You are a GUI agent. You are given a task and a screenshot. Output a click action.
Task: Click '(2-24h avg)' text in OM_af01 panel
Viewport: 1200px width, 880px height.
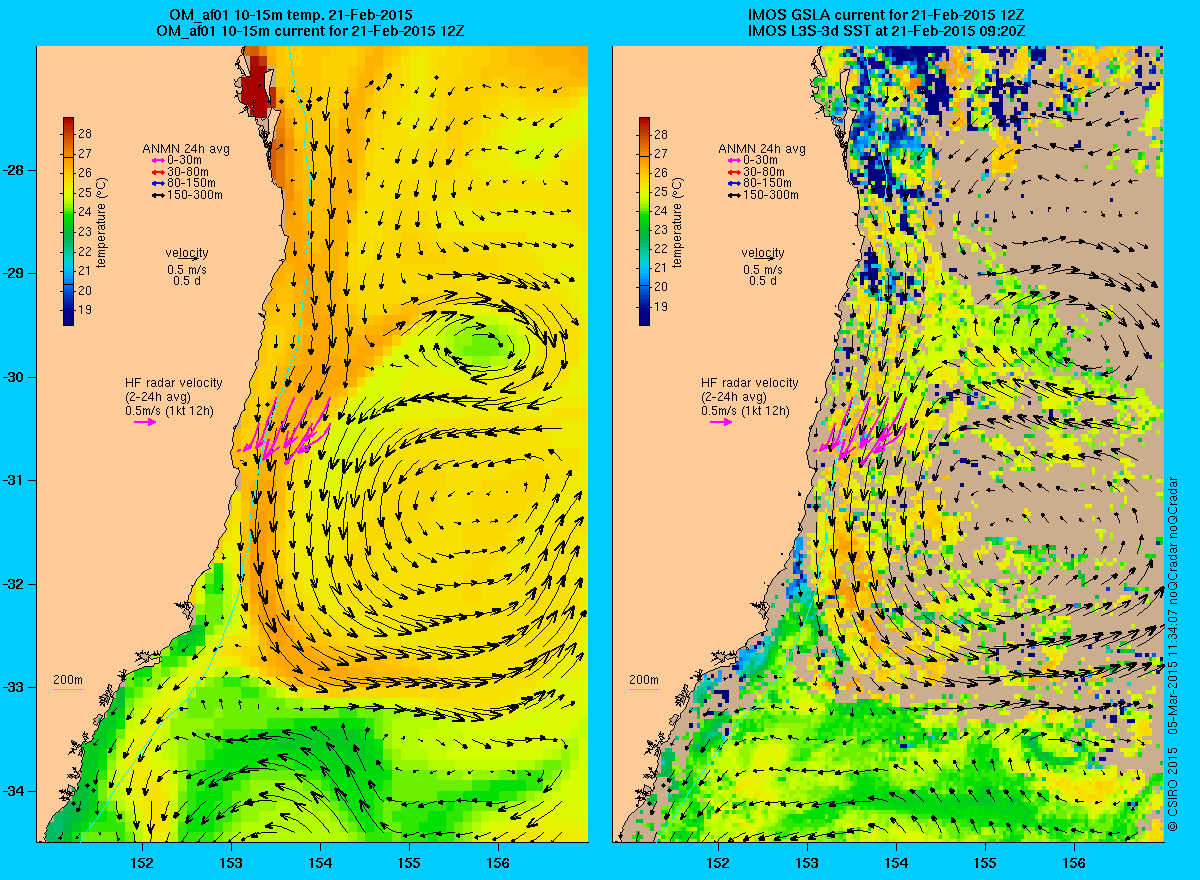[158, 397]
